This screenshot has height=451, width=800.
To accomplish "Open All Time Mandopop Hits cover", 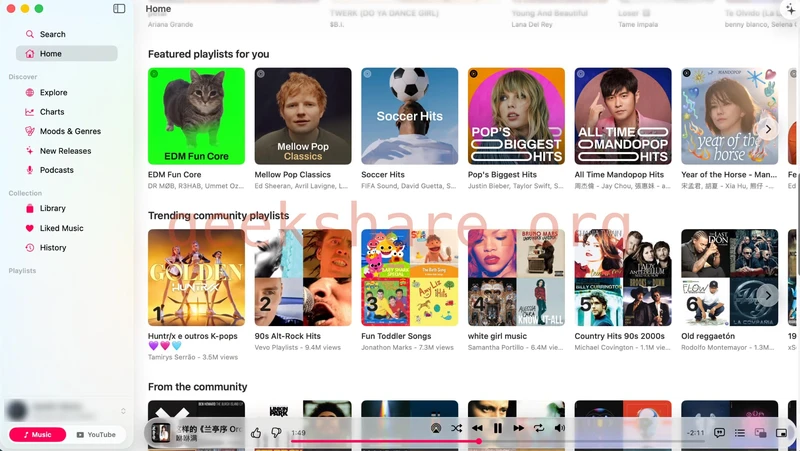I will pyautogui.click(x=623, y=116).
